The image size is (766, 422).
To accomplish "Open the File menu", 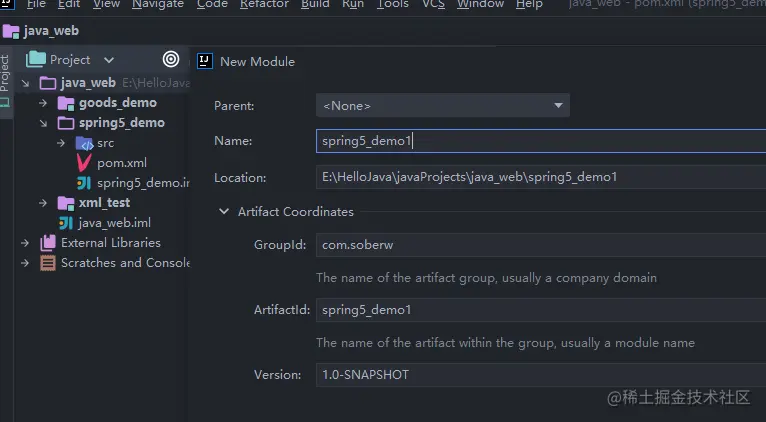I will [x=36, y=4].
